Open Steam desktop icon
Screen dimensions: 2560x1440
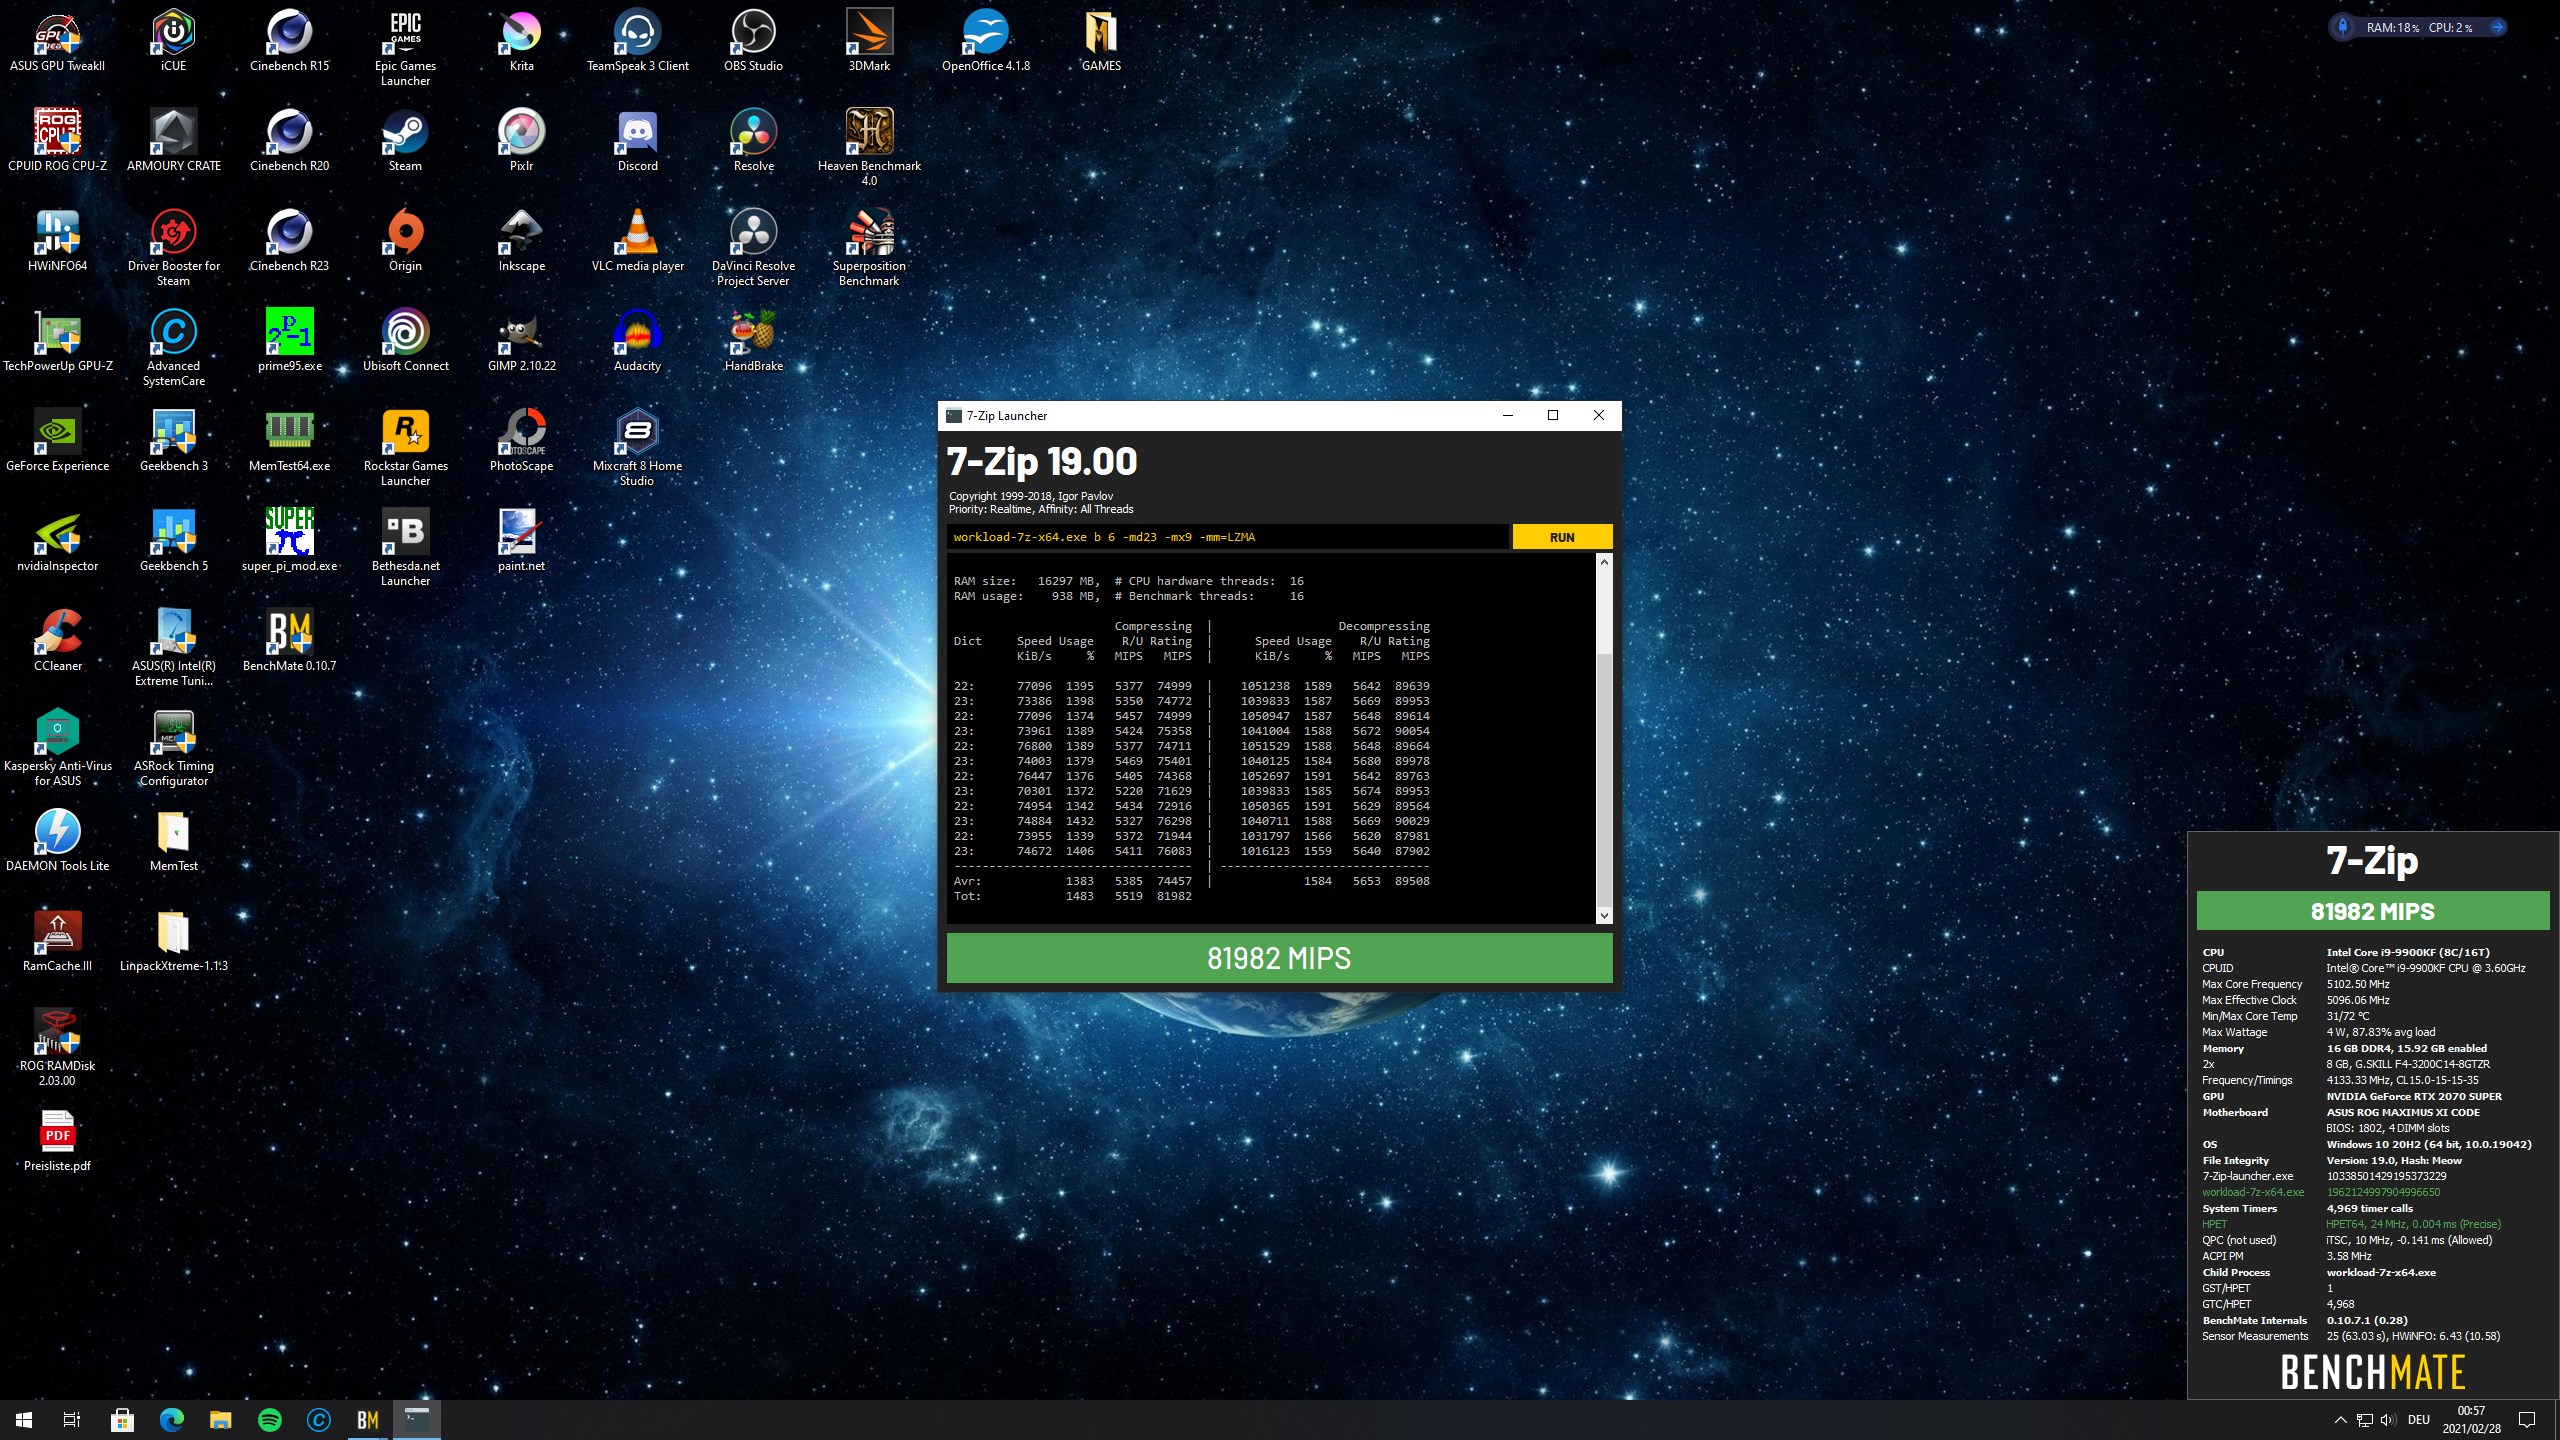[x=405, y=141]
